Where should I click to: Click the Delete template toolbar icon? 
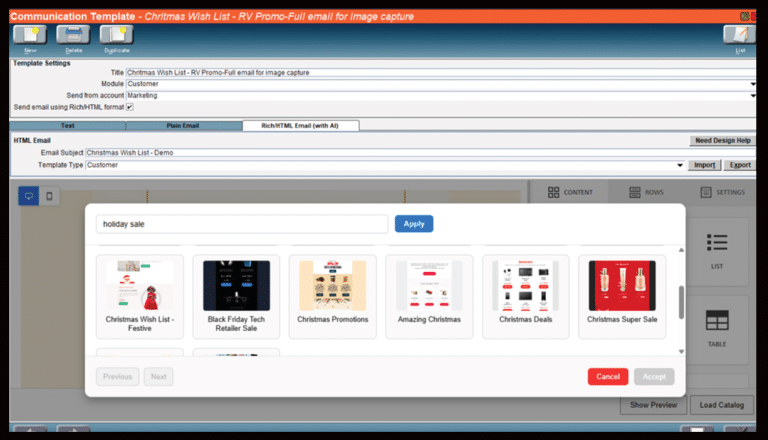point(73,35)
